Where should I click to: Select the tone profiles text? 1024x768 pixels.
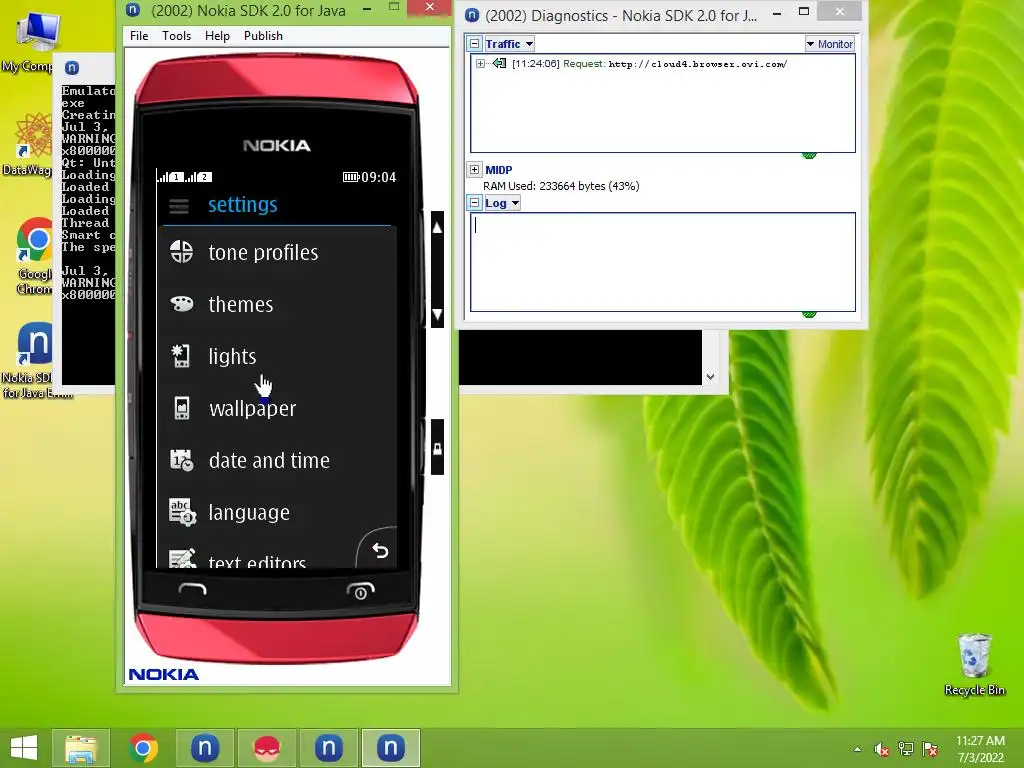coord(263,253)
